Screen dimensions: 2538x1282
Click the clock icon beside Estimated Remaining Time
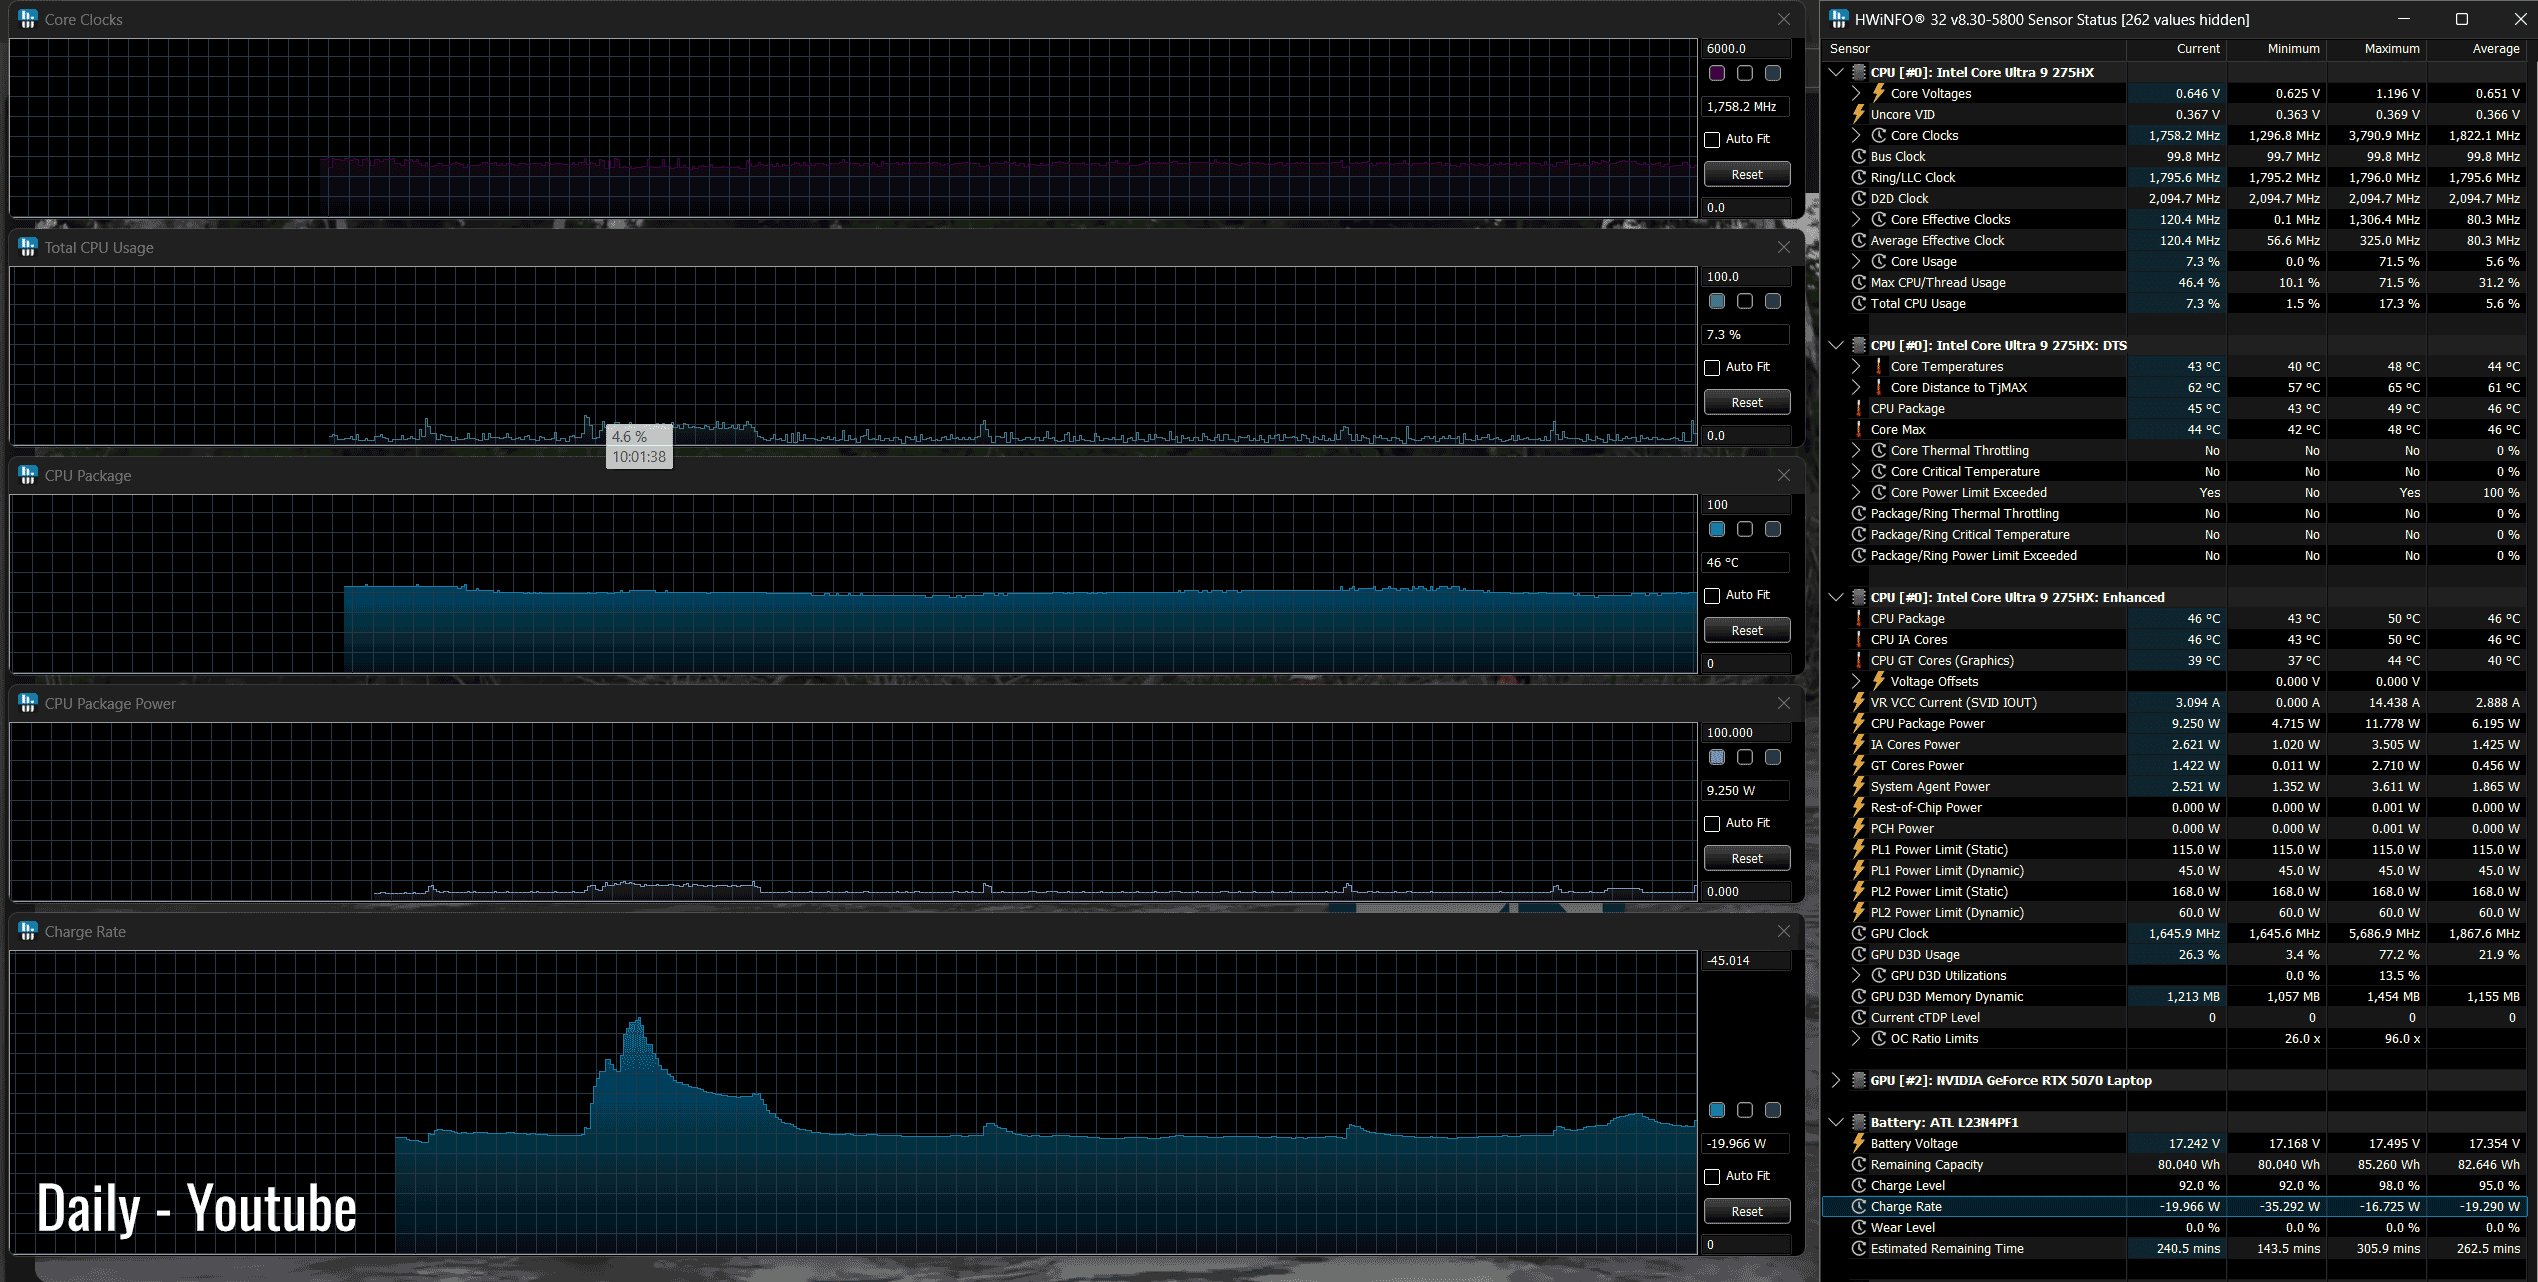[x=1859, y=1248]
